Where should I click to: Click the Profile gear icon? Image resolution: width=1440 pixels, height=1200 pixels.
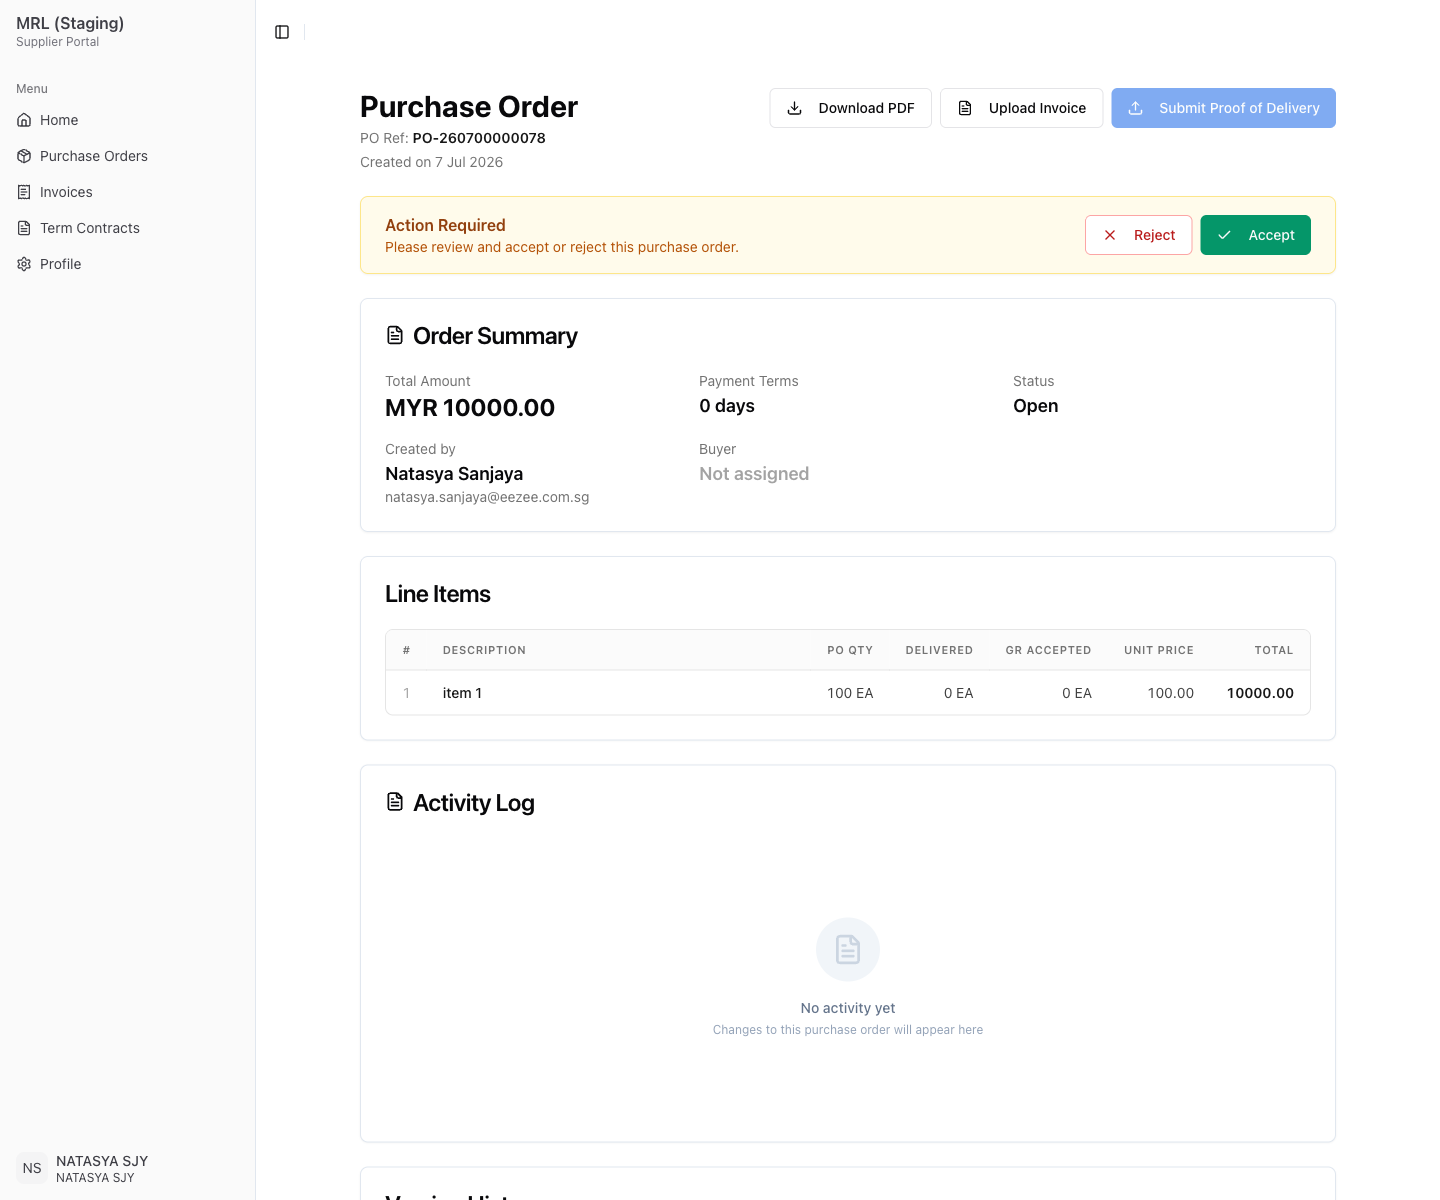[24, 264]
